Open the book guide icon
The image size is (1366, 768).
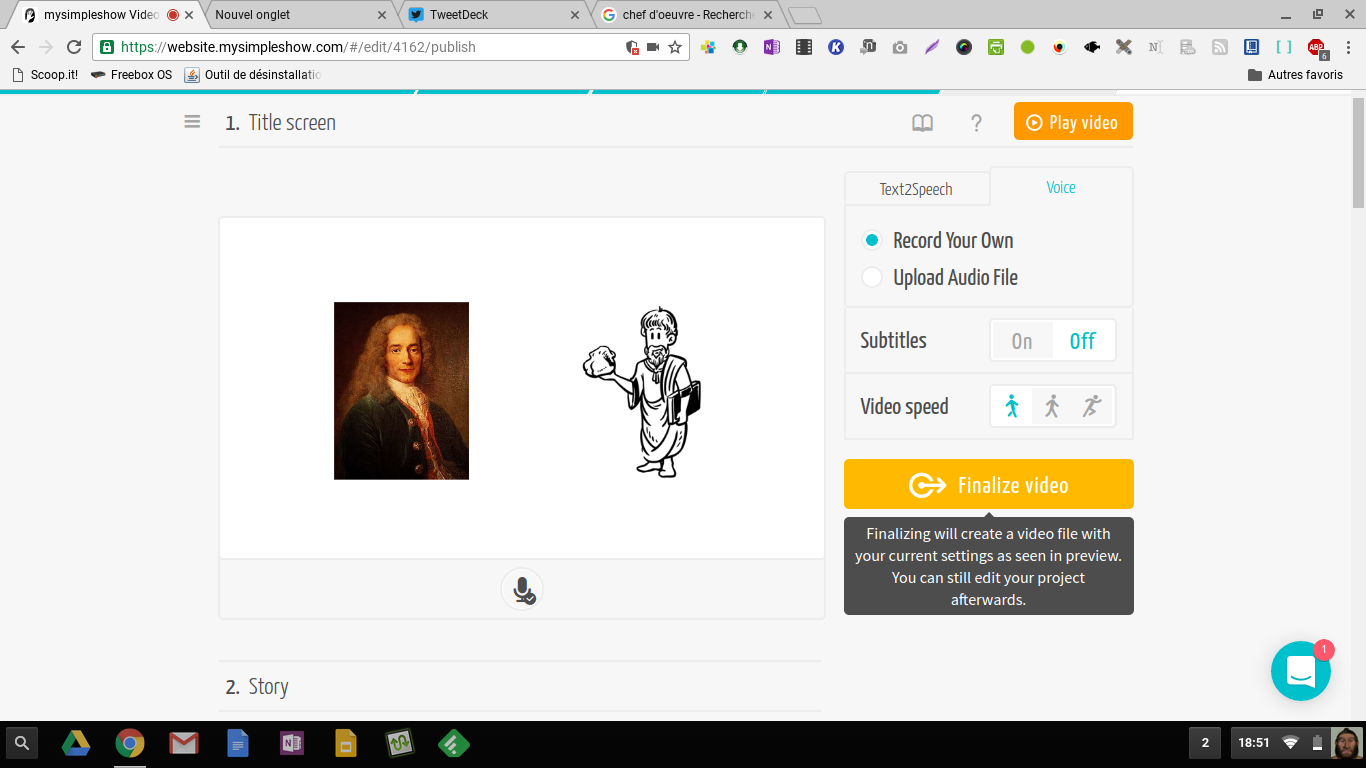922,123
